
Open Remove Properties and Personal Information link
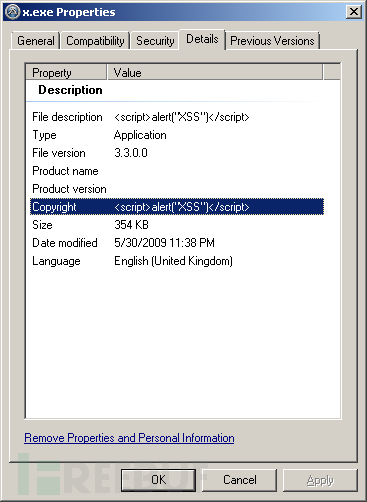pos(129,438)
